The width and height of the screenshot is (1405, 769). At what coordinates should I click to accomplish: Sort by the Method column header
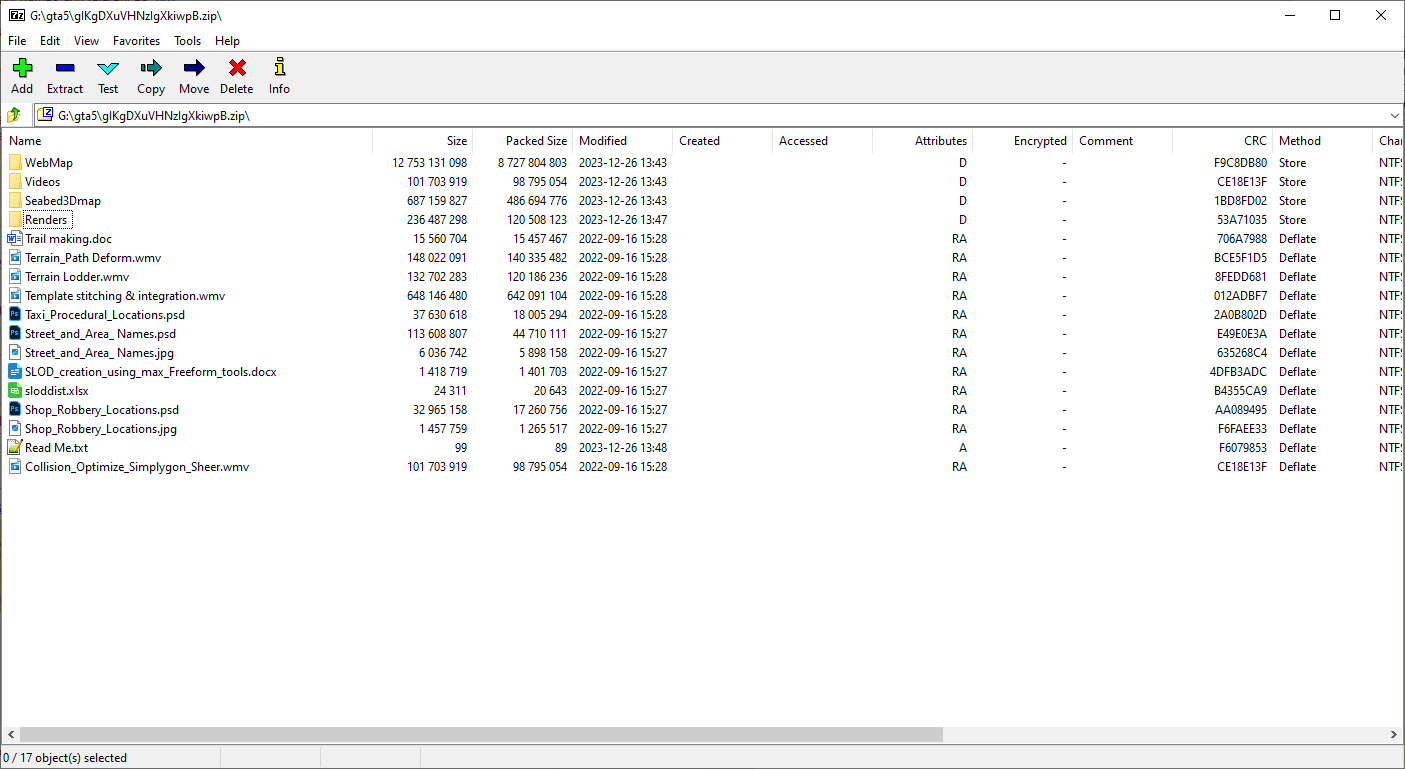[1322, 141]
